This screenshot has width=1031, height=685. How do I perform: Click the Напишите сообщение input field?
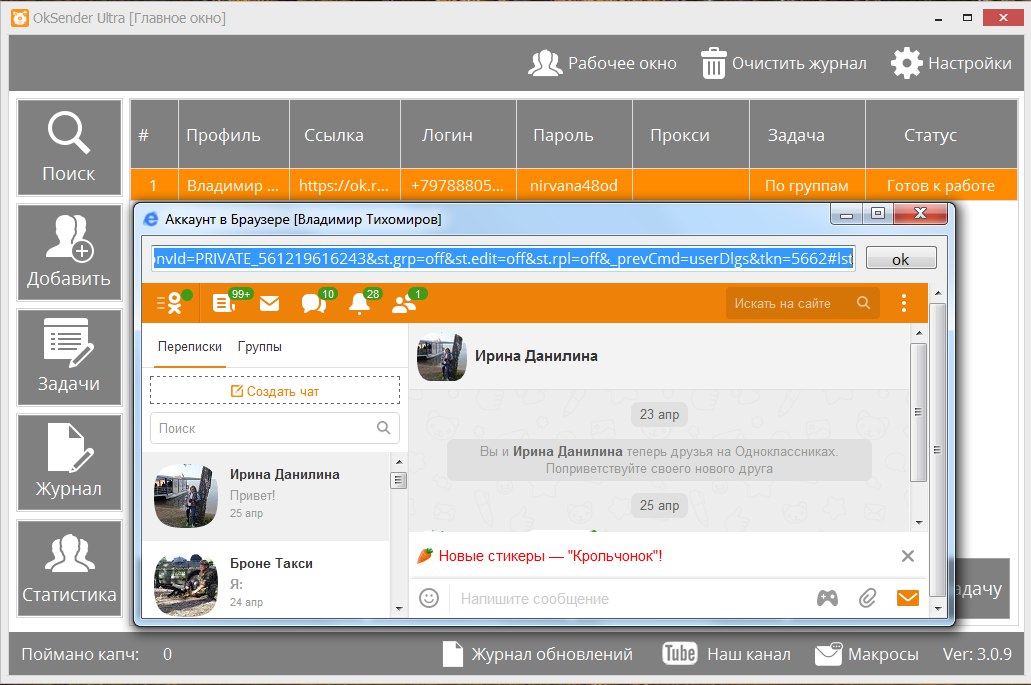click(560, 597)
